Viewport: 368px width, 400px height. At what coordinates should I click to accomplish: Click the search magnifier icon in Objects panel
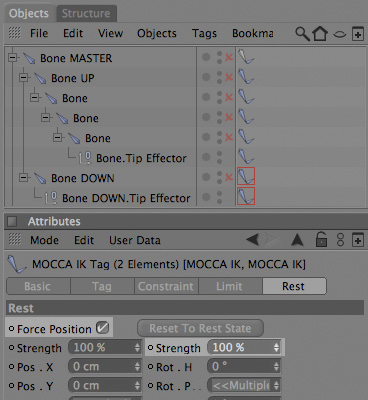click(302, 34)
